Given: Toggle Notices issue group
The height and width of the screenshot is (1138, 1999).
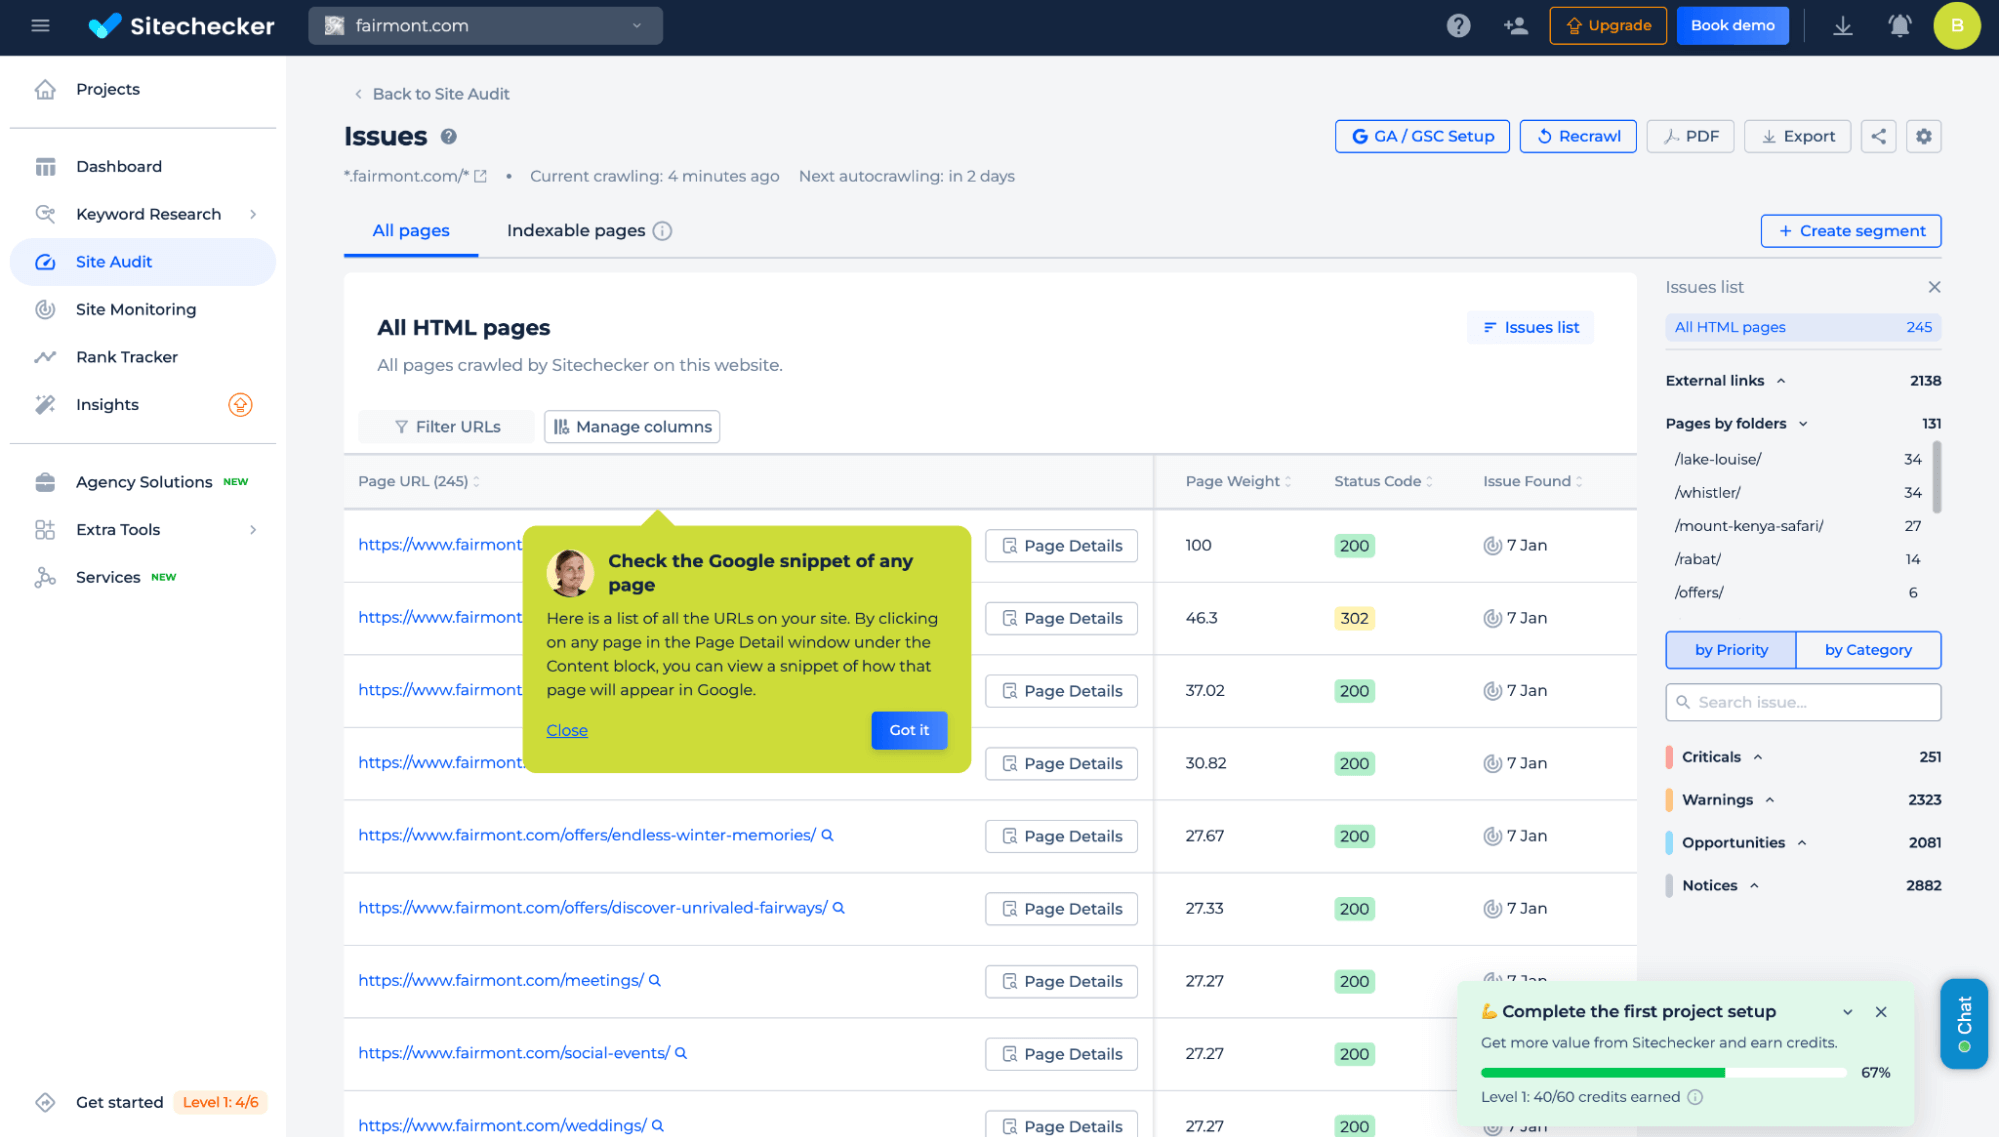Looking at the screenshot, I should point(1753,886).
